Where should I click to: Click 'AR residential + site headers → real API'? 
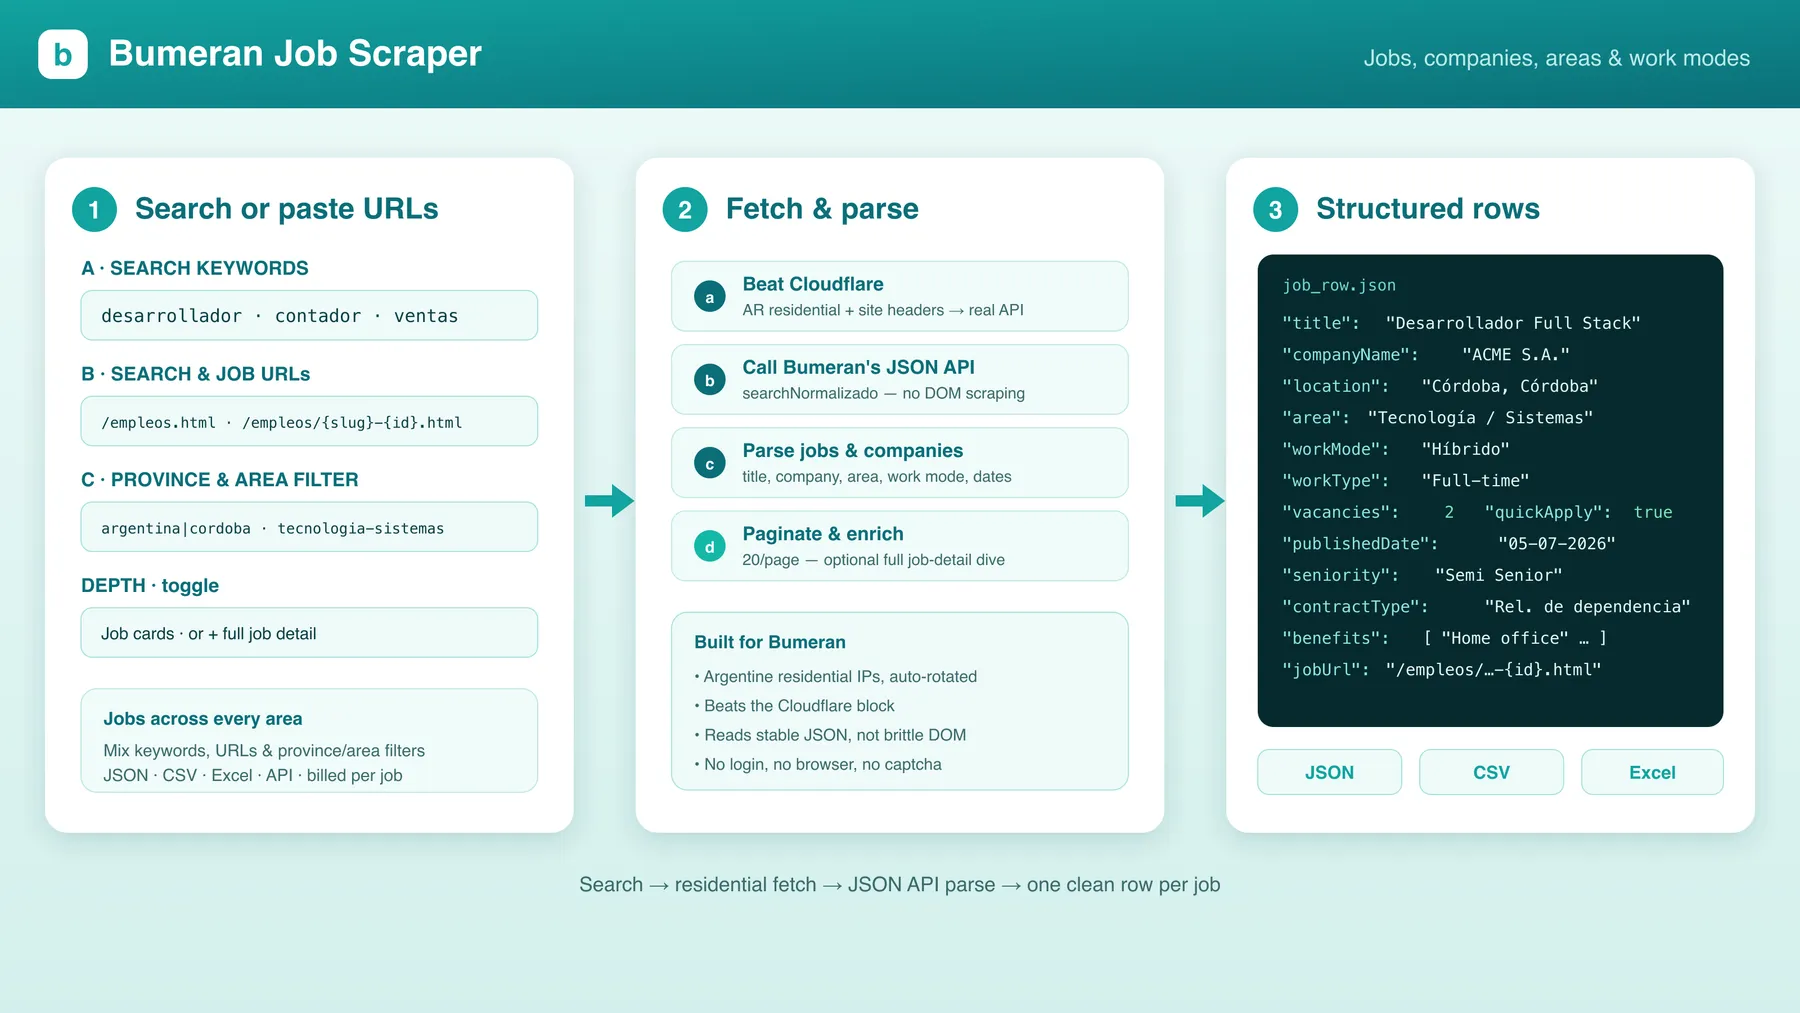tap(883, 310)
